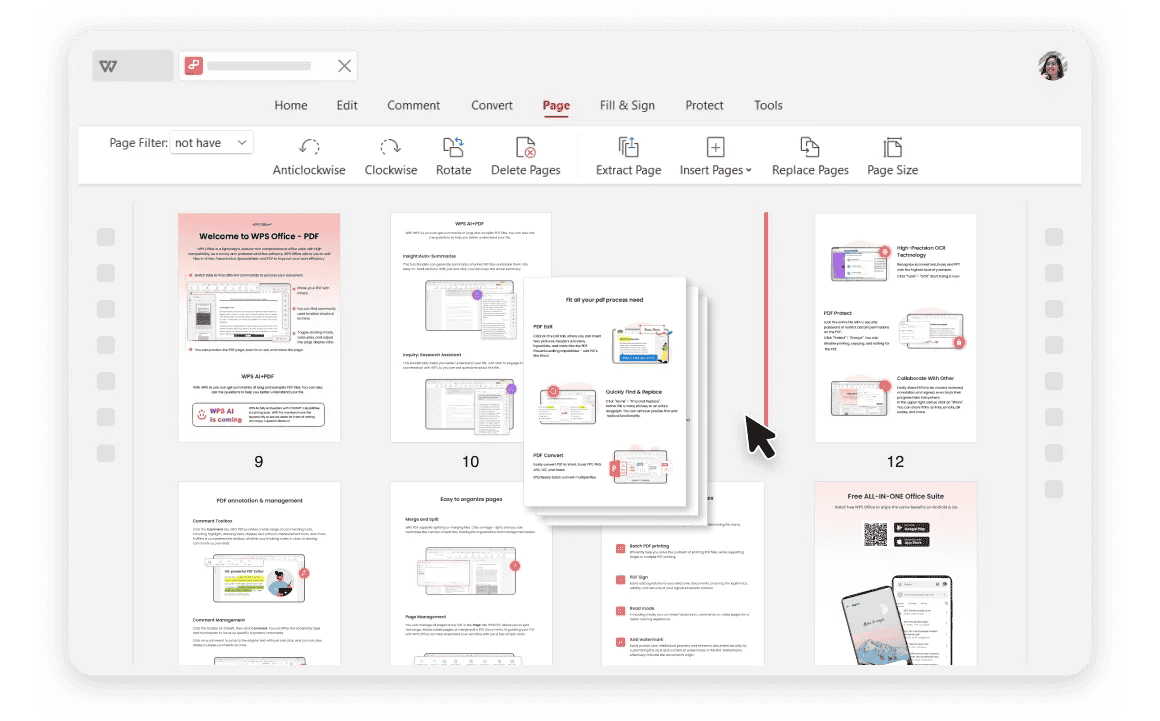Select page 9 thumbnail
This screenshot has height=721, width=1160.
tap(259, 328)
